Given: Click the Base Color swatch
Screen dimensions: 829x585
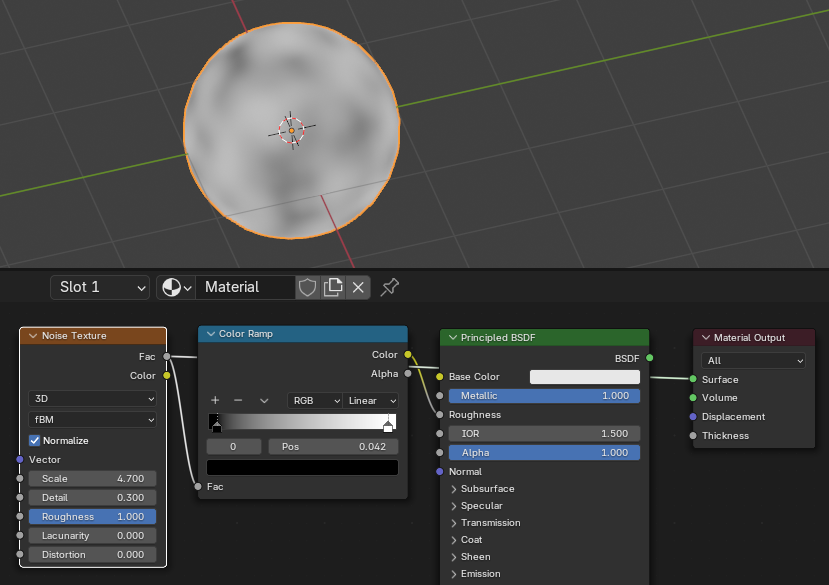Looking at the screenshot, I should [585, 377].
